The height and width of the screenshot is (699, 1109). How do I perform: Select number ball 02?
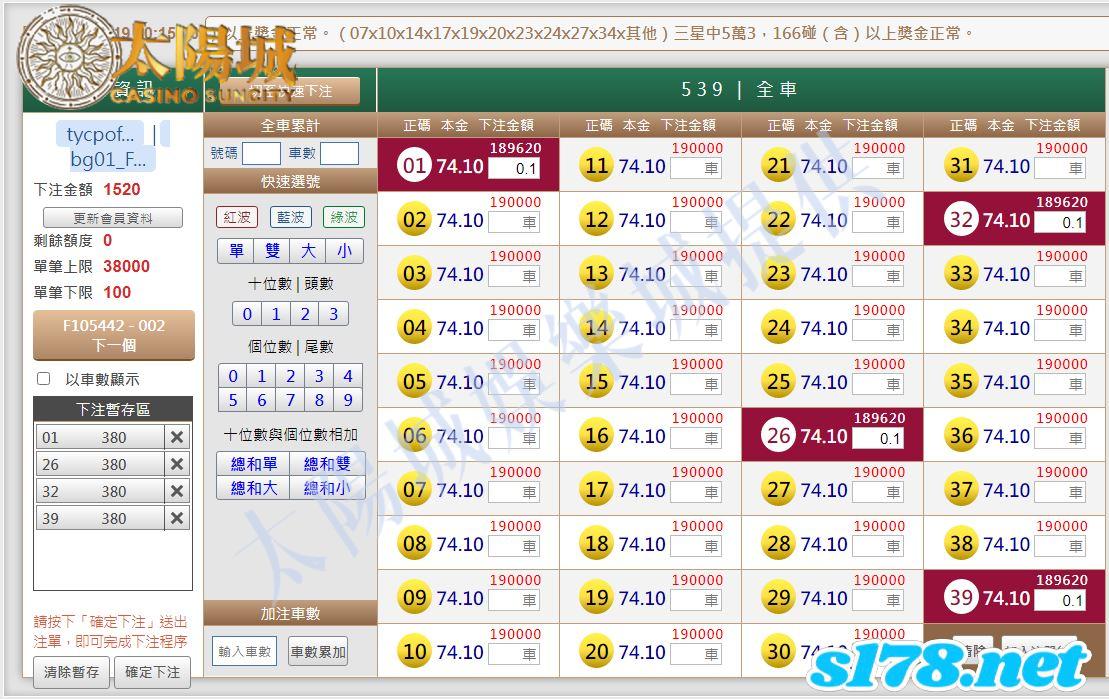[x=414, y=219]
